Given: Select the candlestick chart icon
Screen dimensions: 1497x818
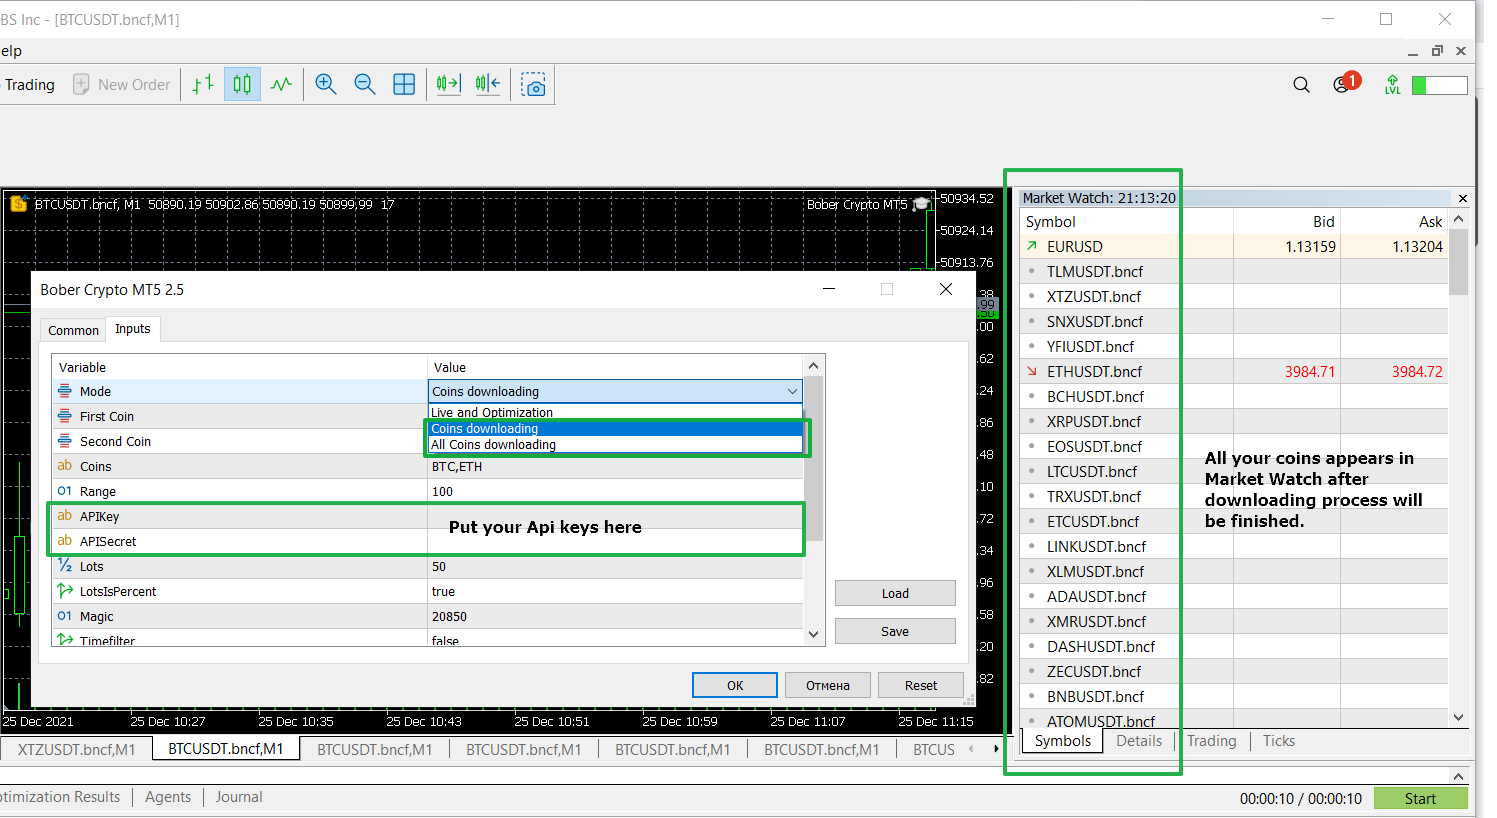Looking at the screenshot, I should click(x=242, y=85).
